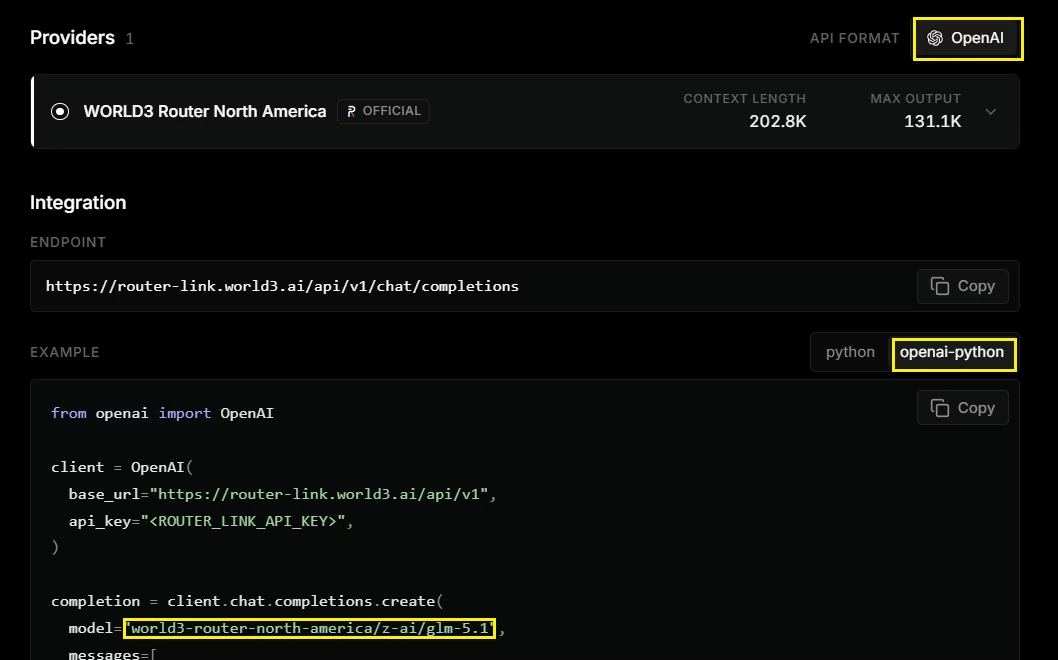
Task: Click the client.chat.completions.create code line
Action: click(247, 601)
